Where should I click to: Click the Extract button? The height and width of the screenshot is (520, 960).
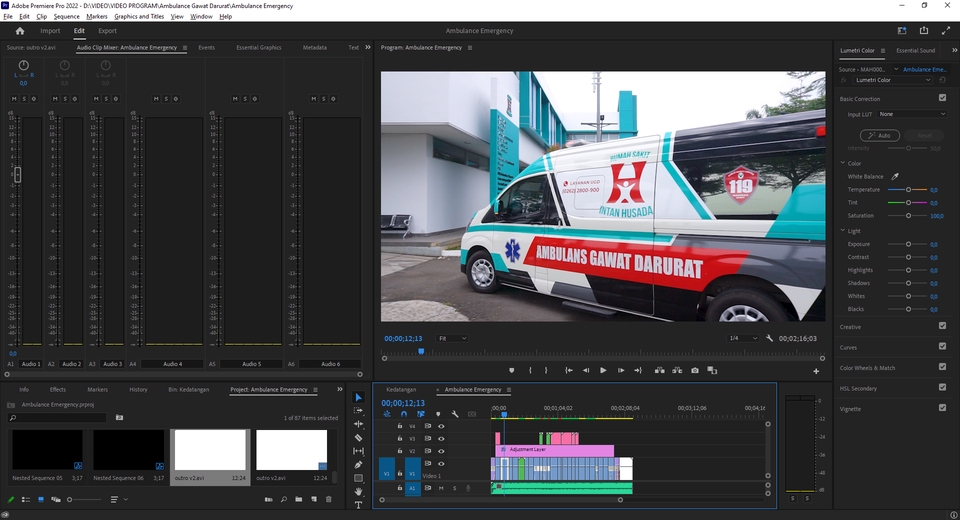click(677, 371)
